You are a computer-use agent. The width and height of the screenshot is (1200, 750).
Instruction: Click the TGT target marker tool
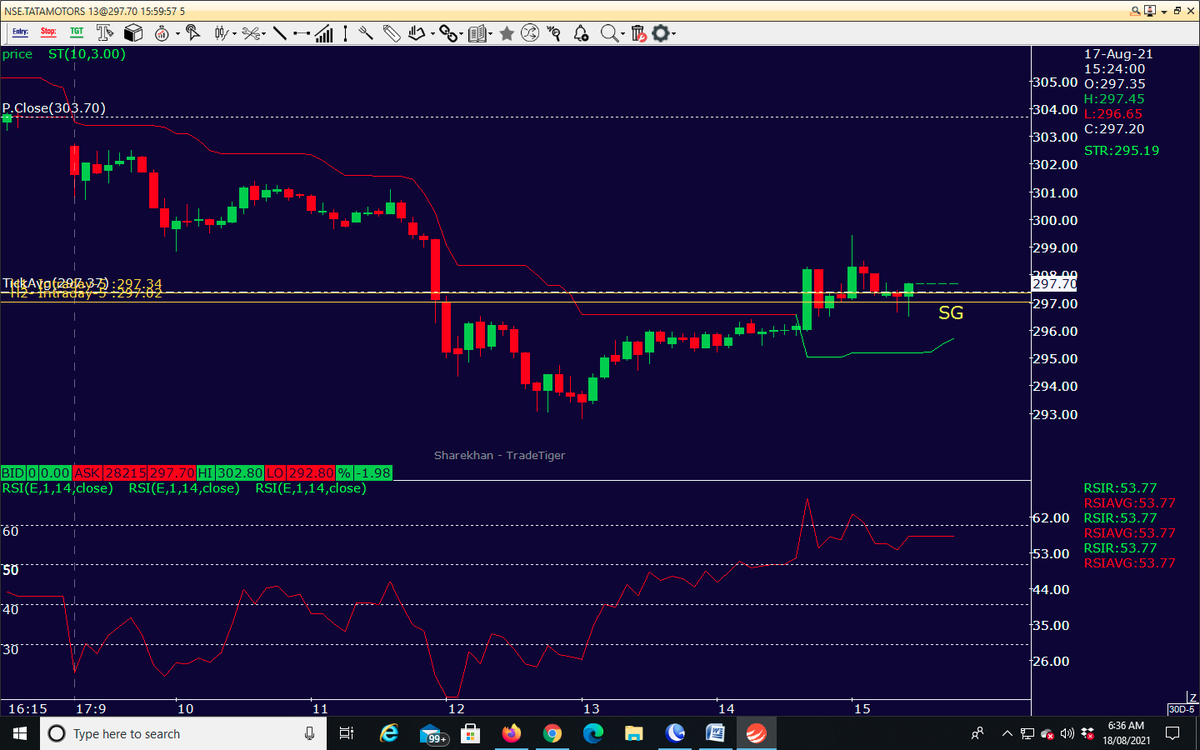click(77, 33)
